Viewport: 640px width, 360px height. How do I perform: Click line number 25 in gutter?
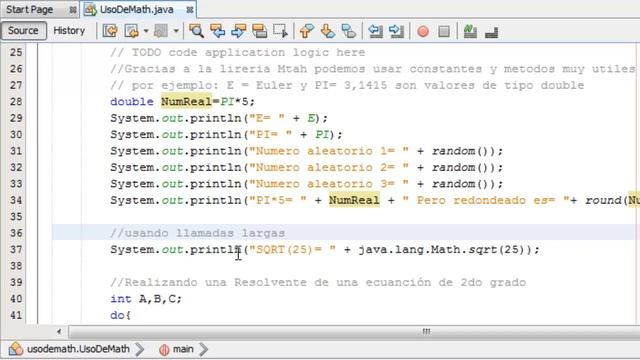(16, 52)
